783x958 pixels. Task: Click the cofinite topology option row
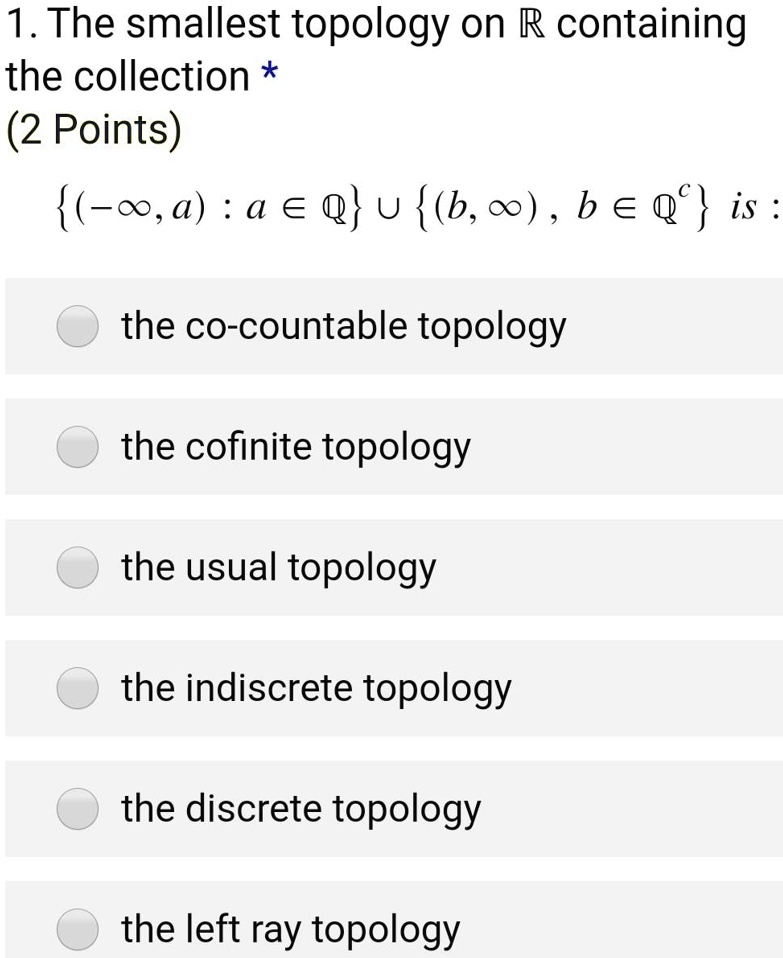(x=391, y=447)
